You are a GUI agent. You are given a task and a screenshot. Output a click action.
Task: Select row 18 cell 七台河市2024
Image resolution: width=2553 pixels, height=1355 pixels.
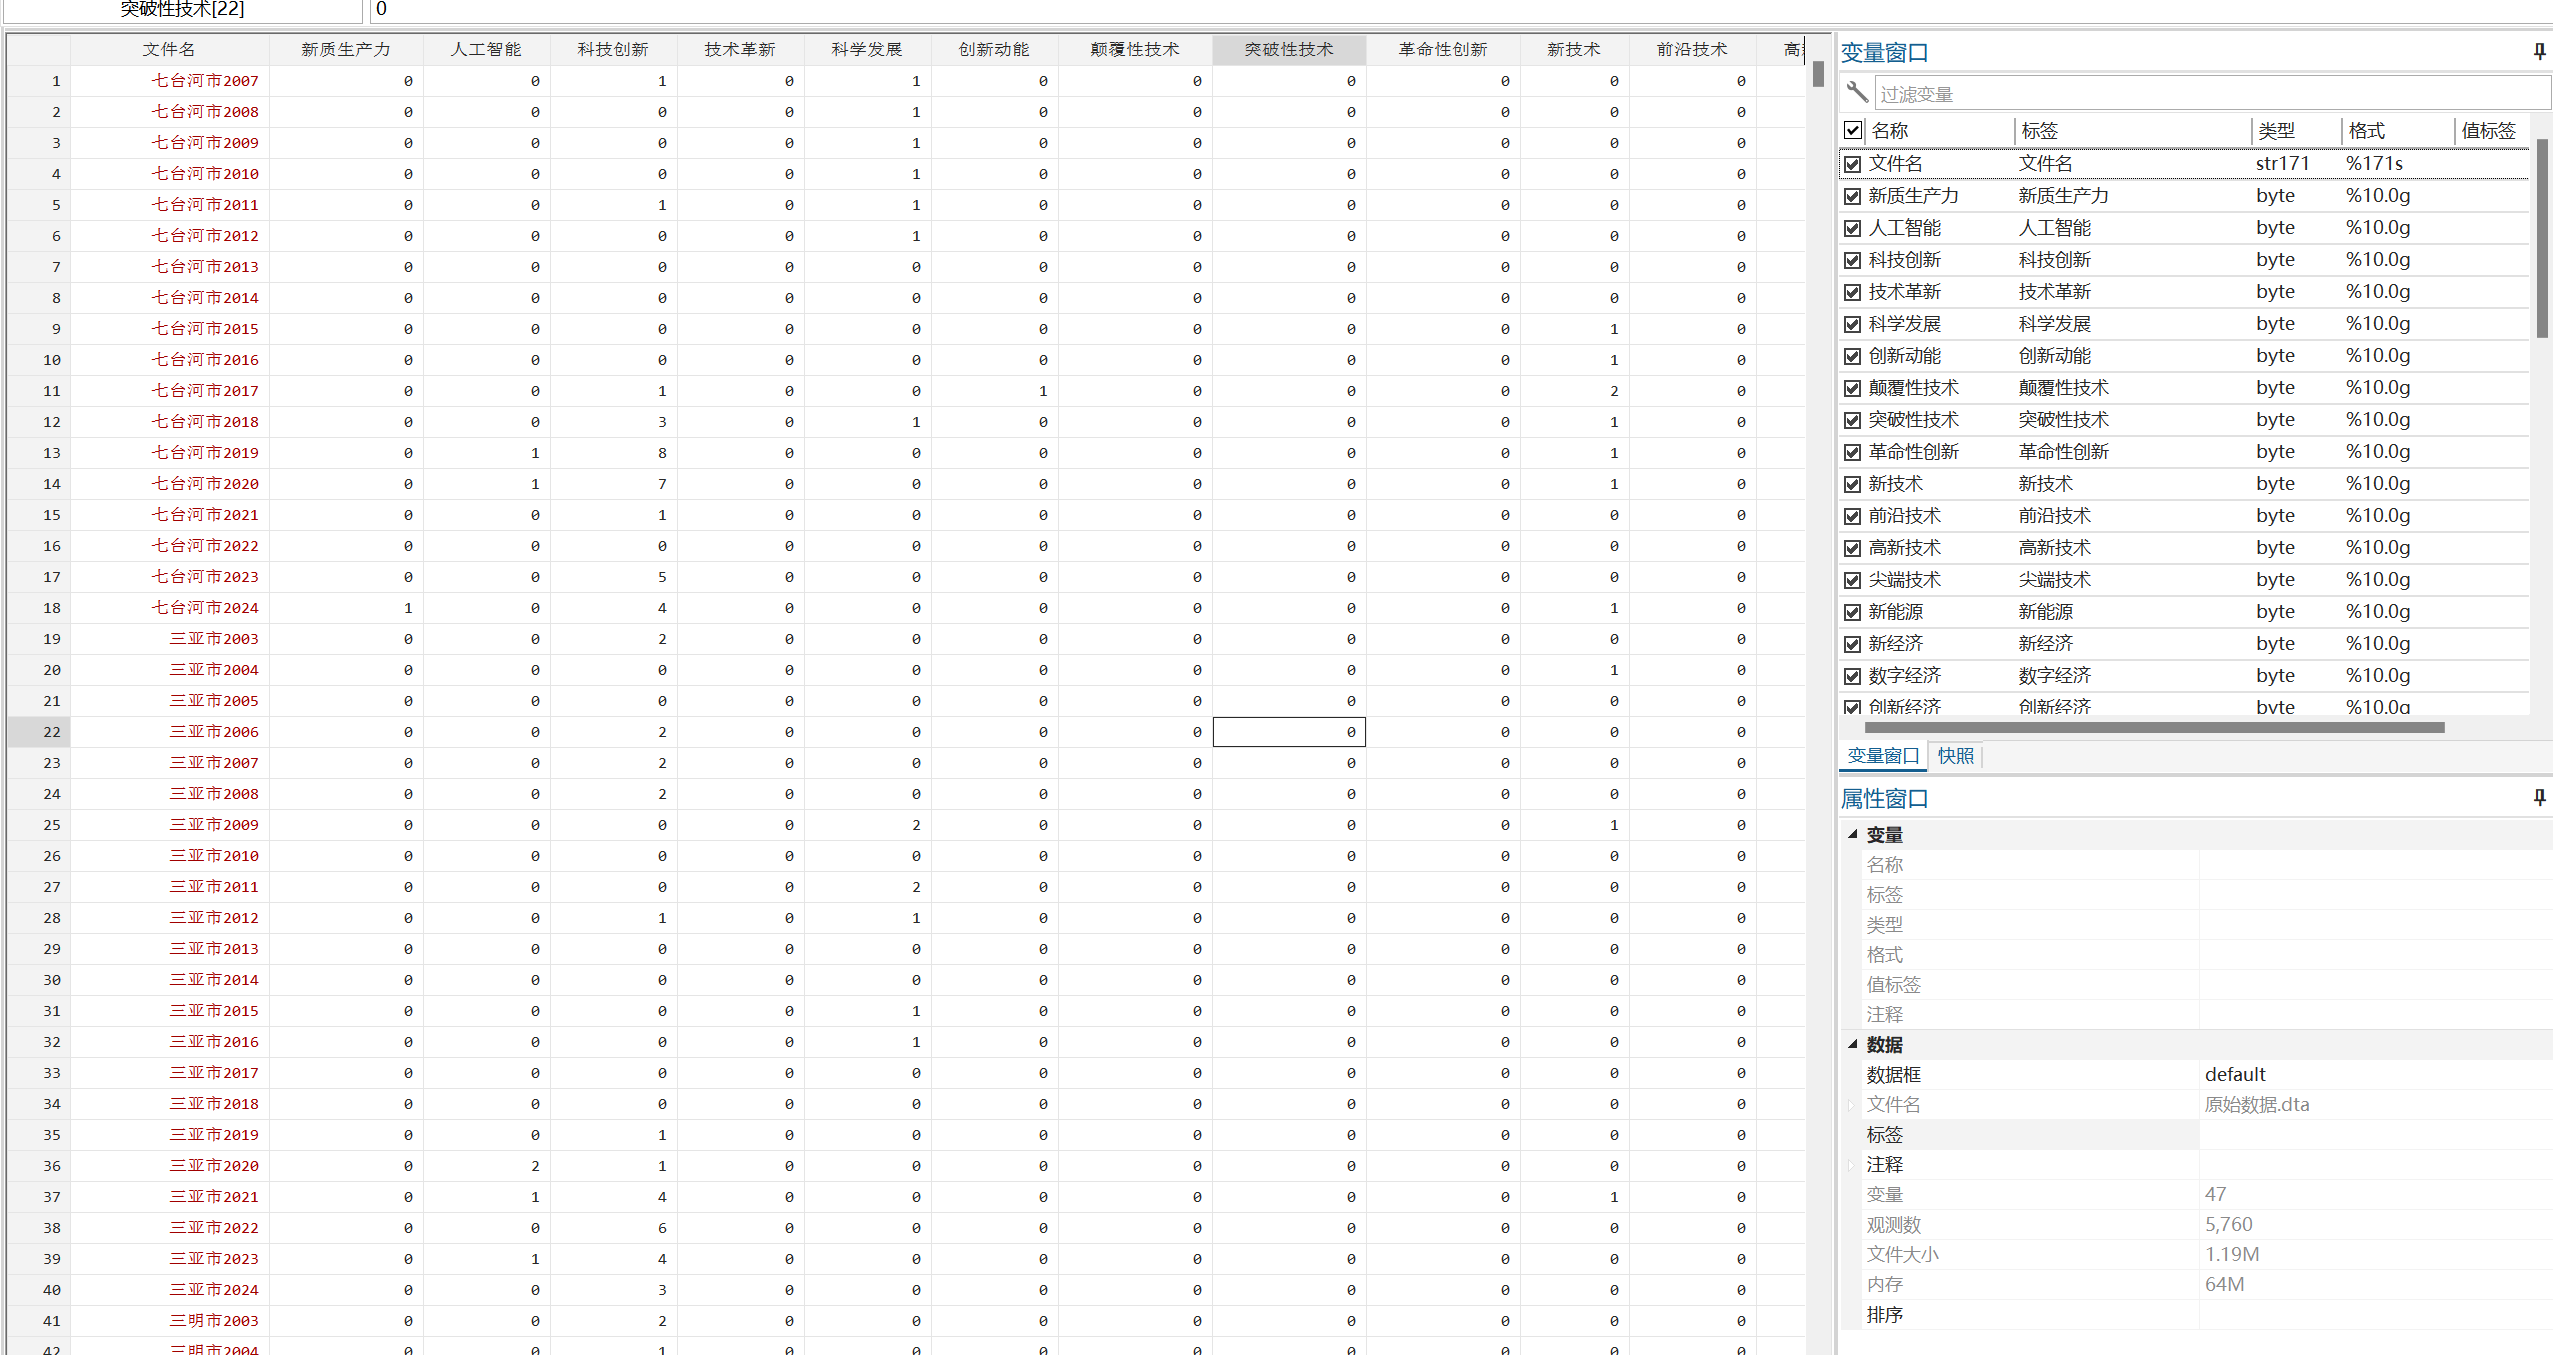pyautogui.click(x=205, y=608)
